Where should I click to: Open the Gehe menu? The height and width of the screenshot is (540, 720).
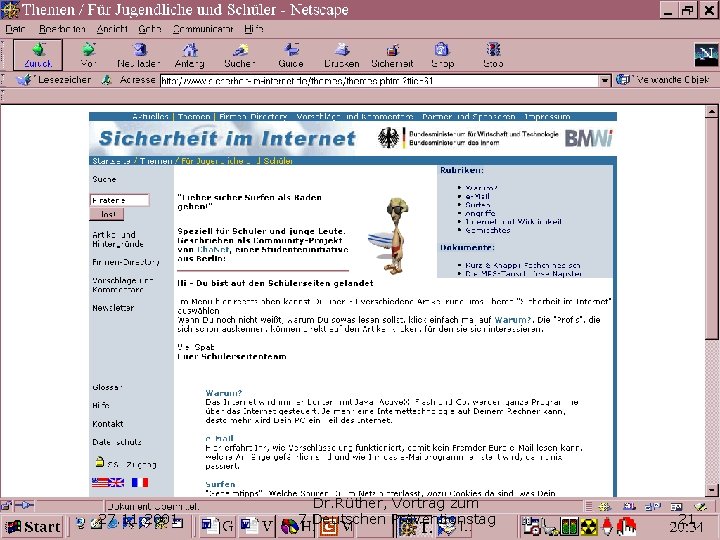pos(149,29)
